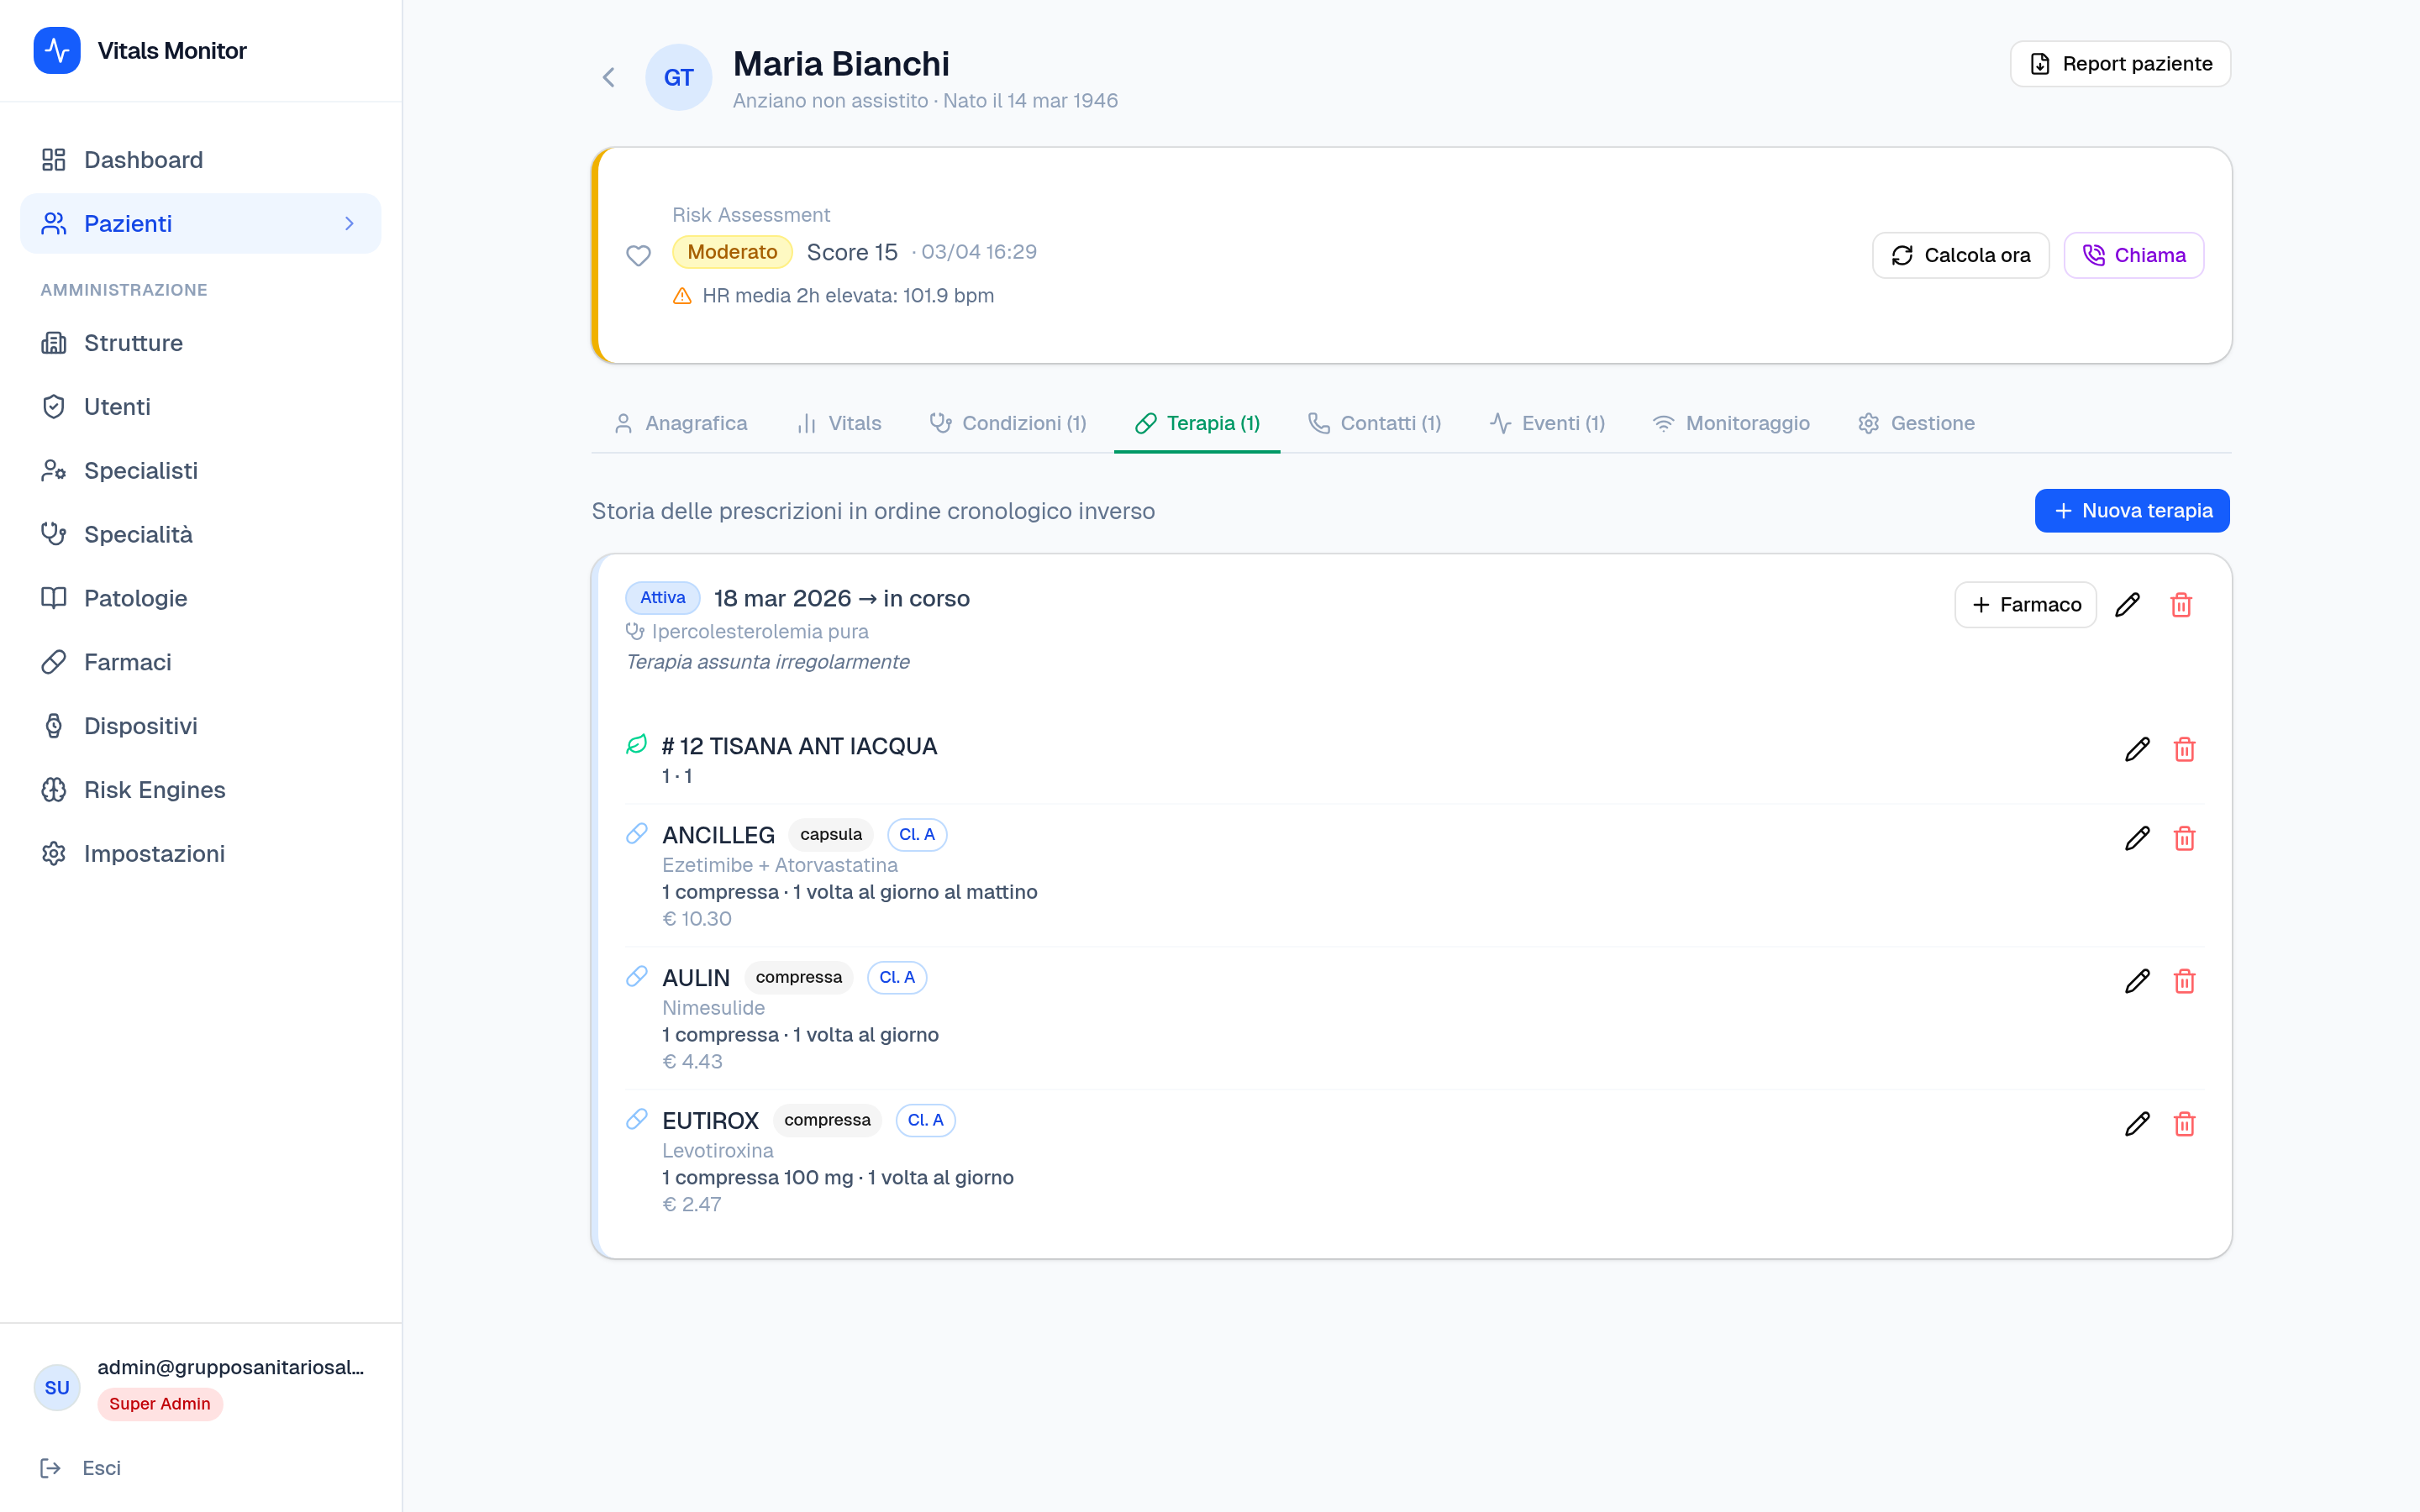This screenshot has width=2420, height=1512.
Task: Click the compressa tag on EUTIROX
Action: tap(827, 1121)
